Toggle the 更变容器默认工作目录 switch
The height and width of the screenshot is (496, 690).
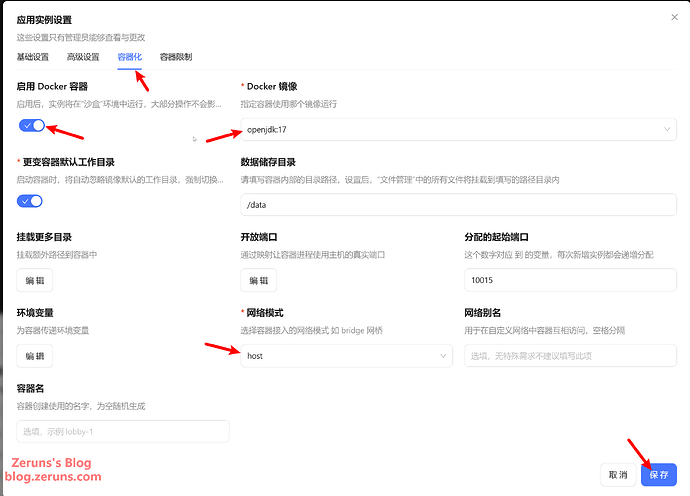(30, 201)
